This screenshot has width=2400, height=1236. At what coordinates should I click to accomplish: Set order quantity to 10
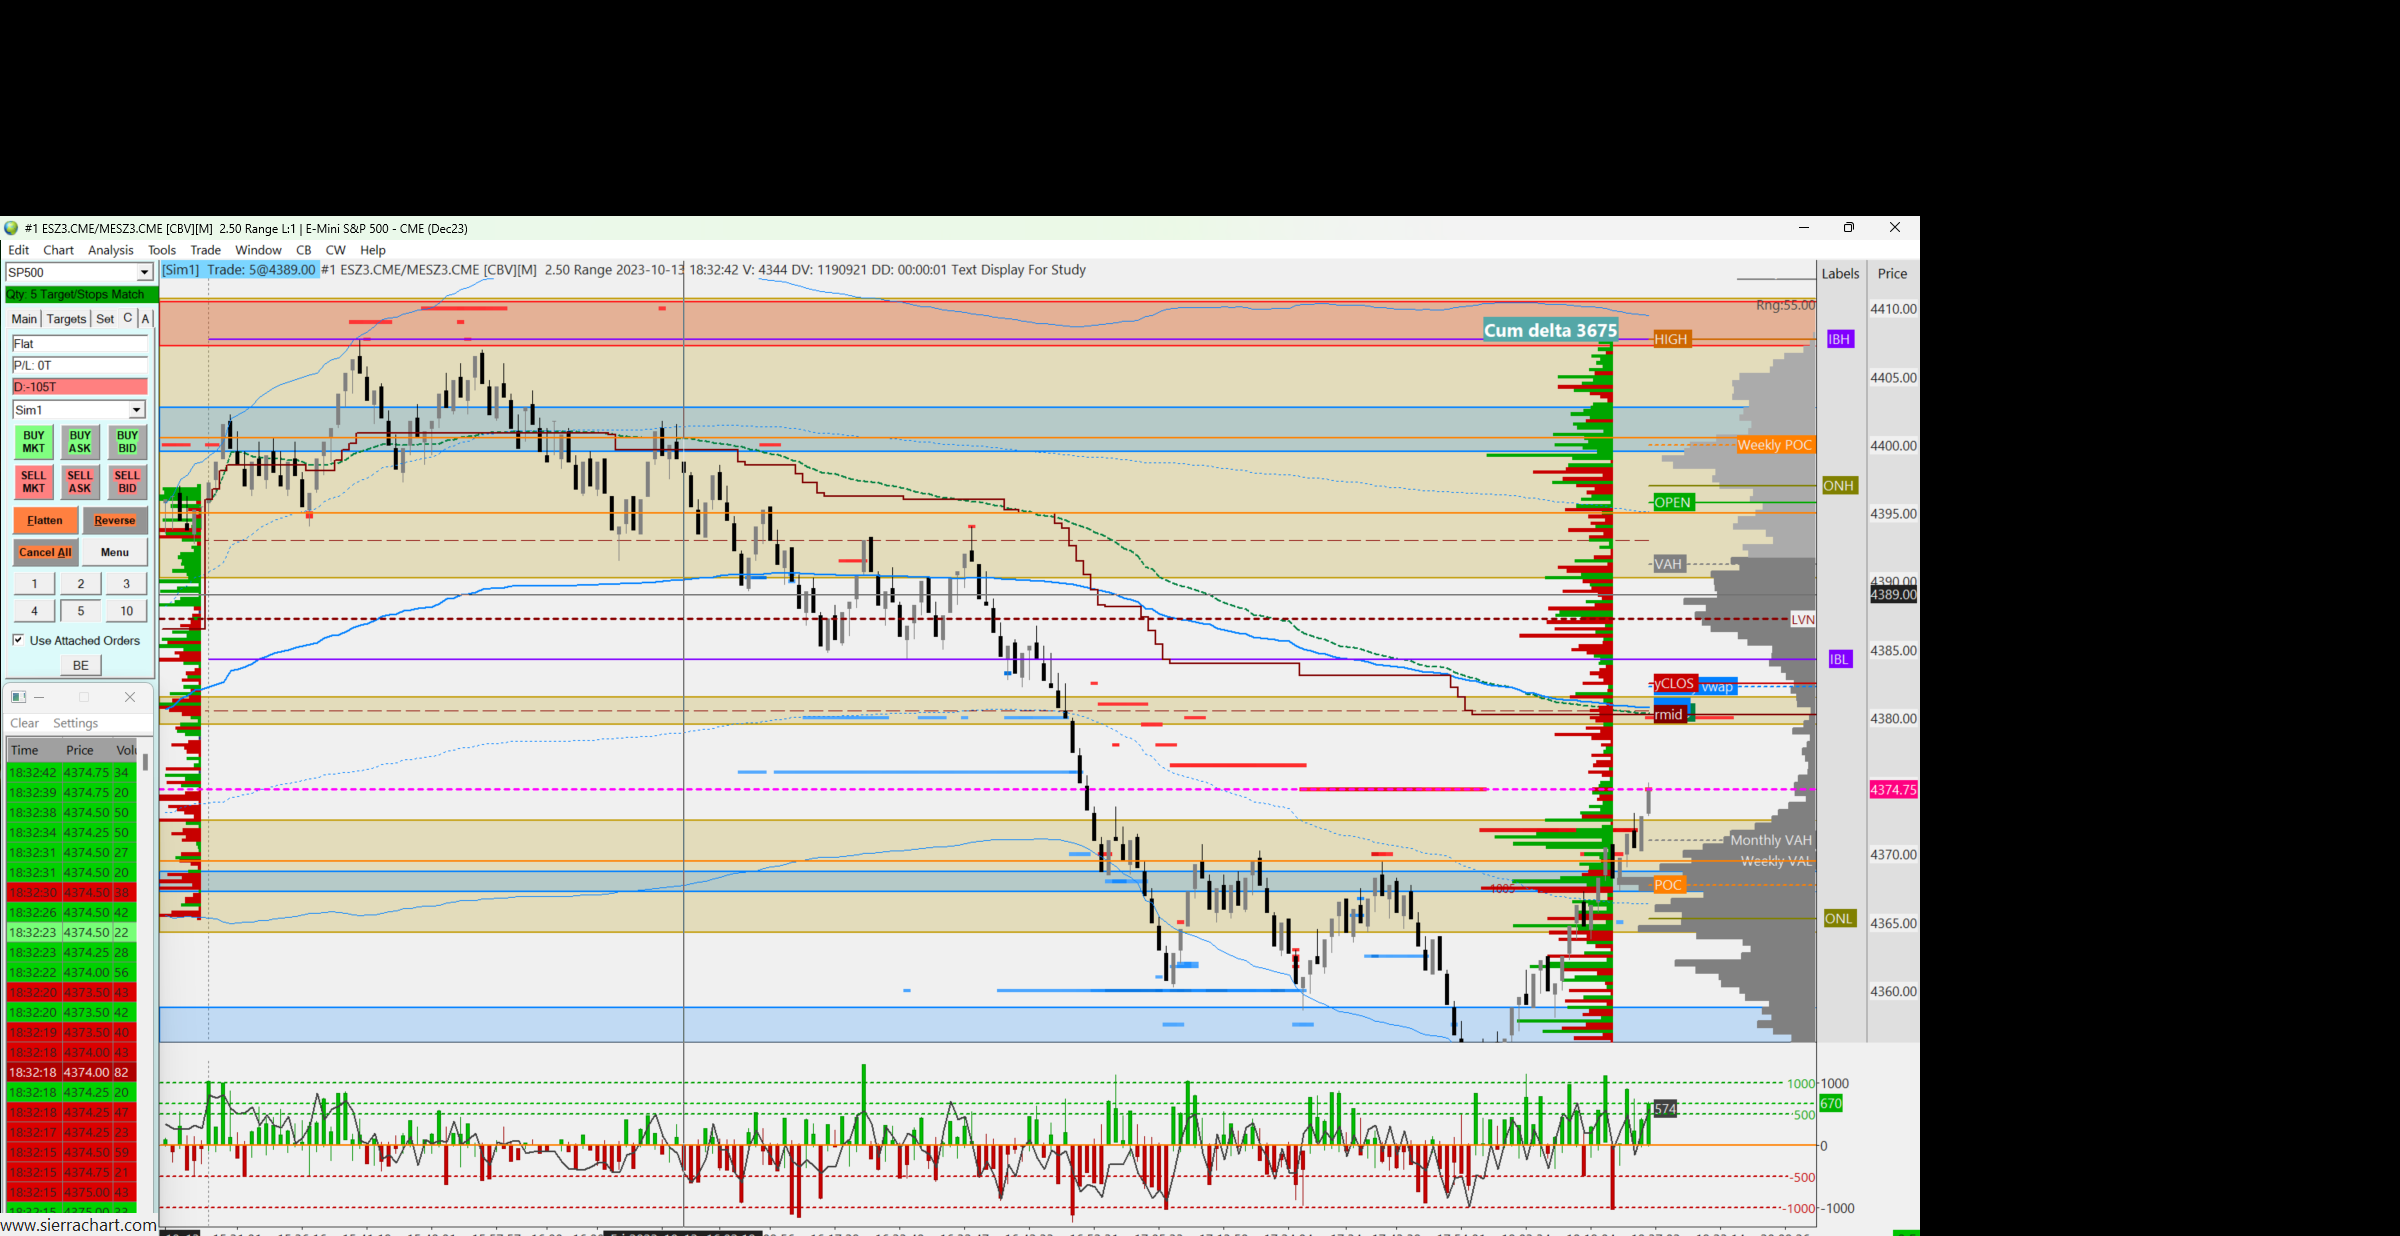[127, 611]
